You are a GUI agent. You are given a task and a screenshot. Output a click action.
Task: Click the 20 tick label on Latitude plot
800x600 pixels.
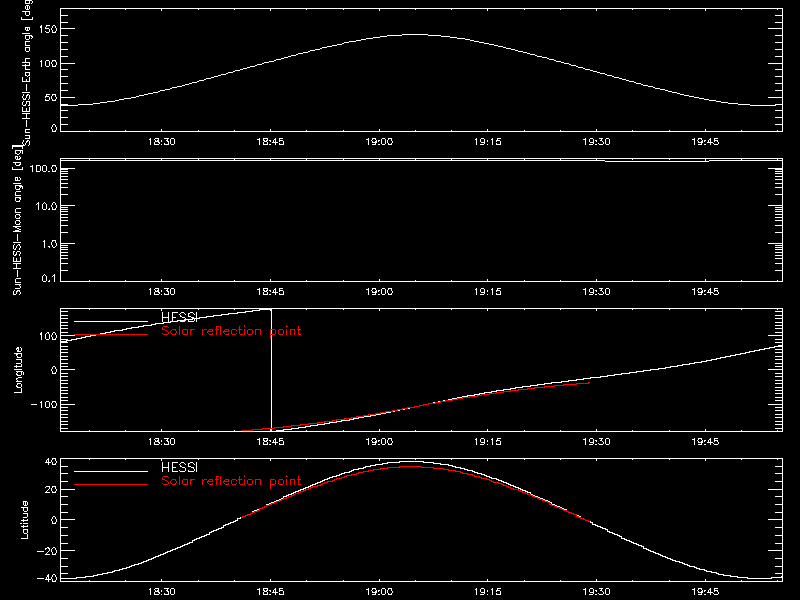click(x=51, y=489)
